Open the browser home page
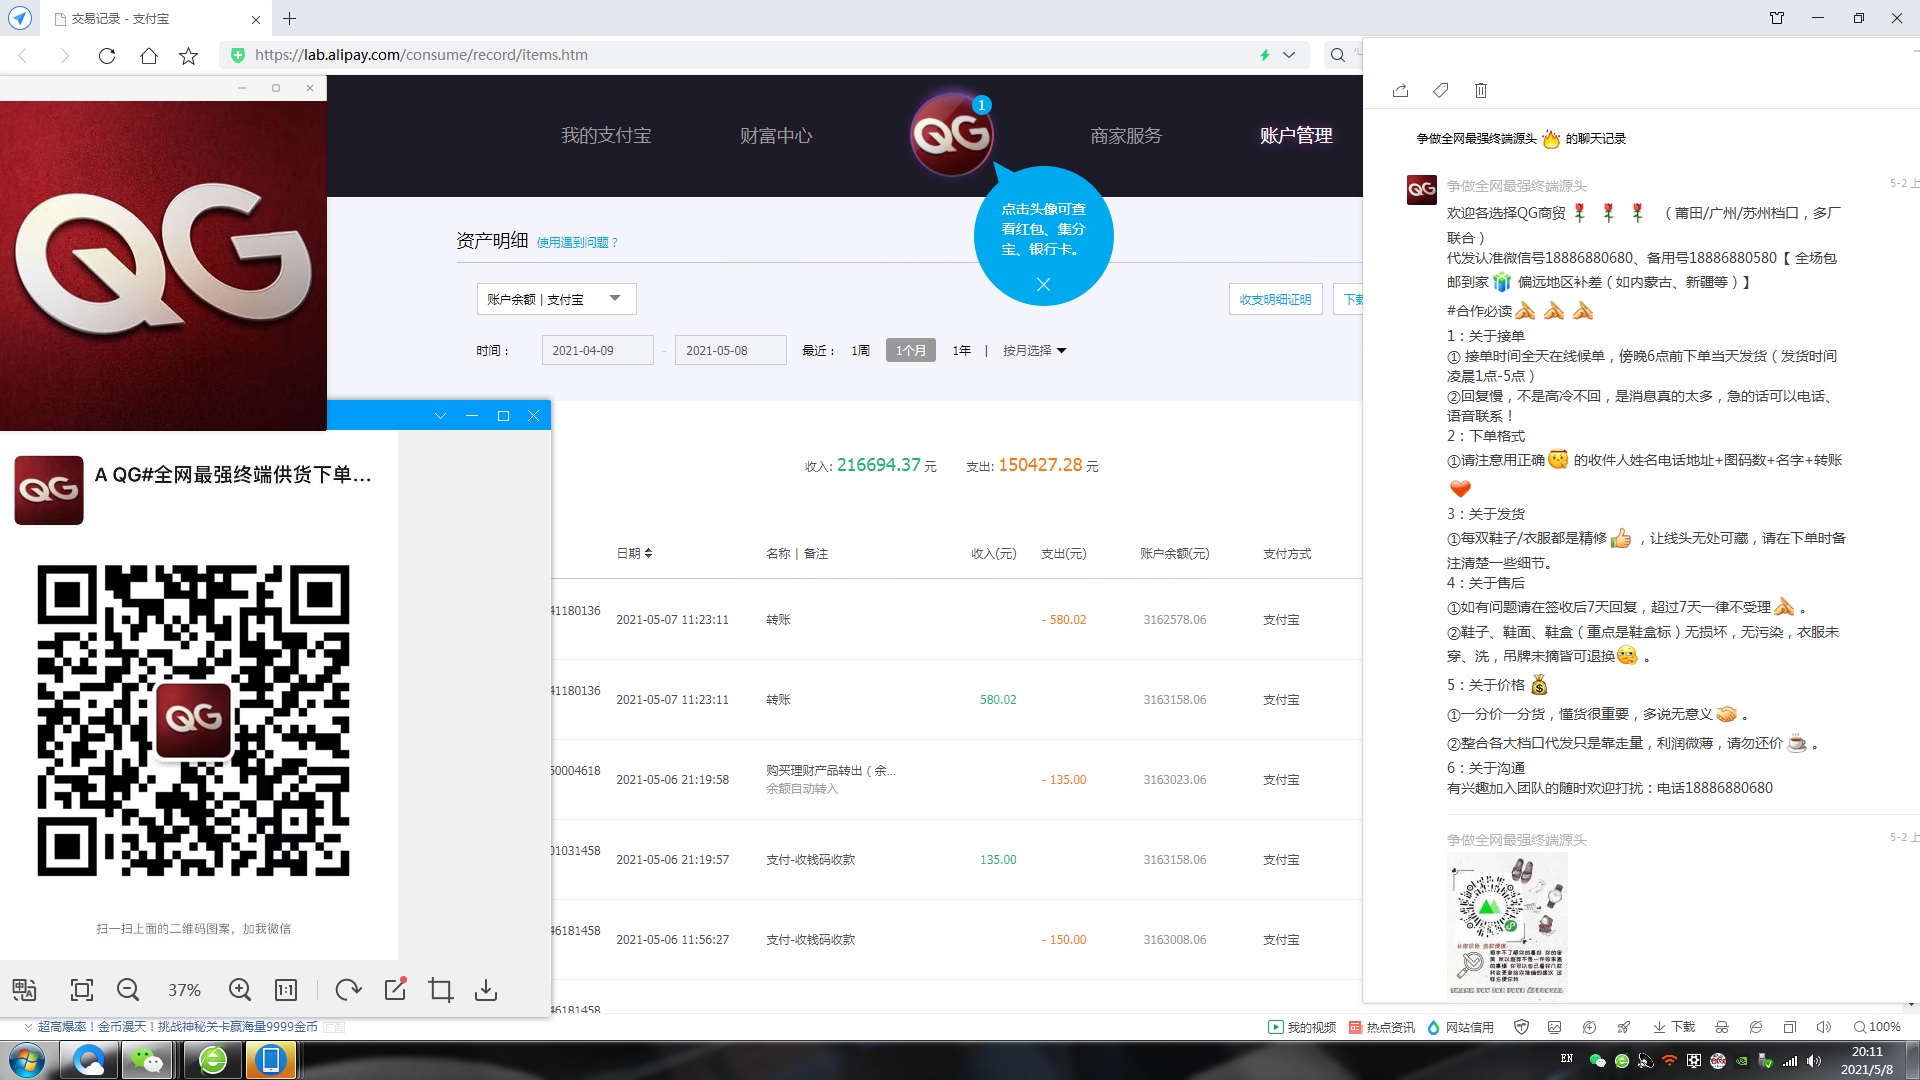Image resolution: width=1920 pixels, height=1080 pixels. (149, 56)
